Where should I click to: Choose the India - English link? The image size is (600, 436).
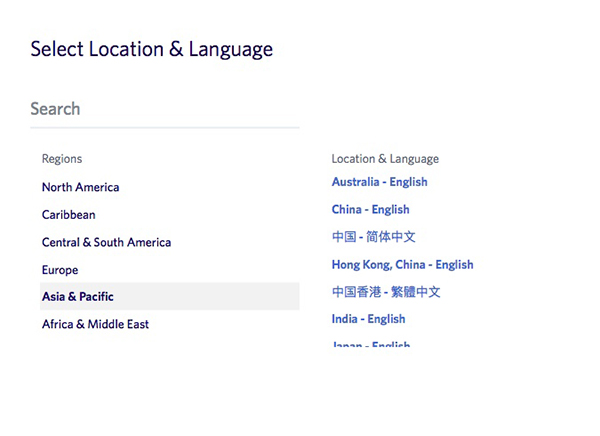pos(368,319)
